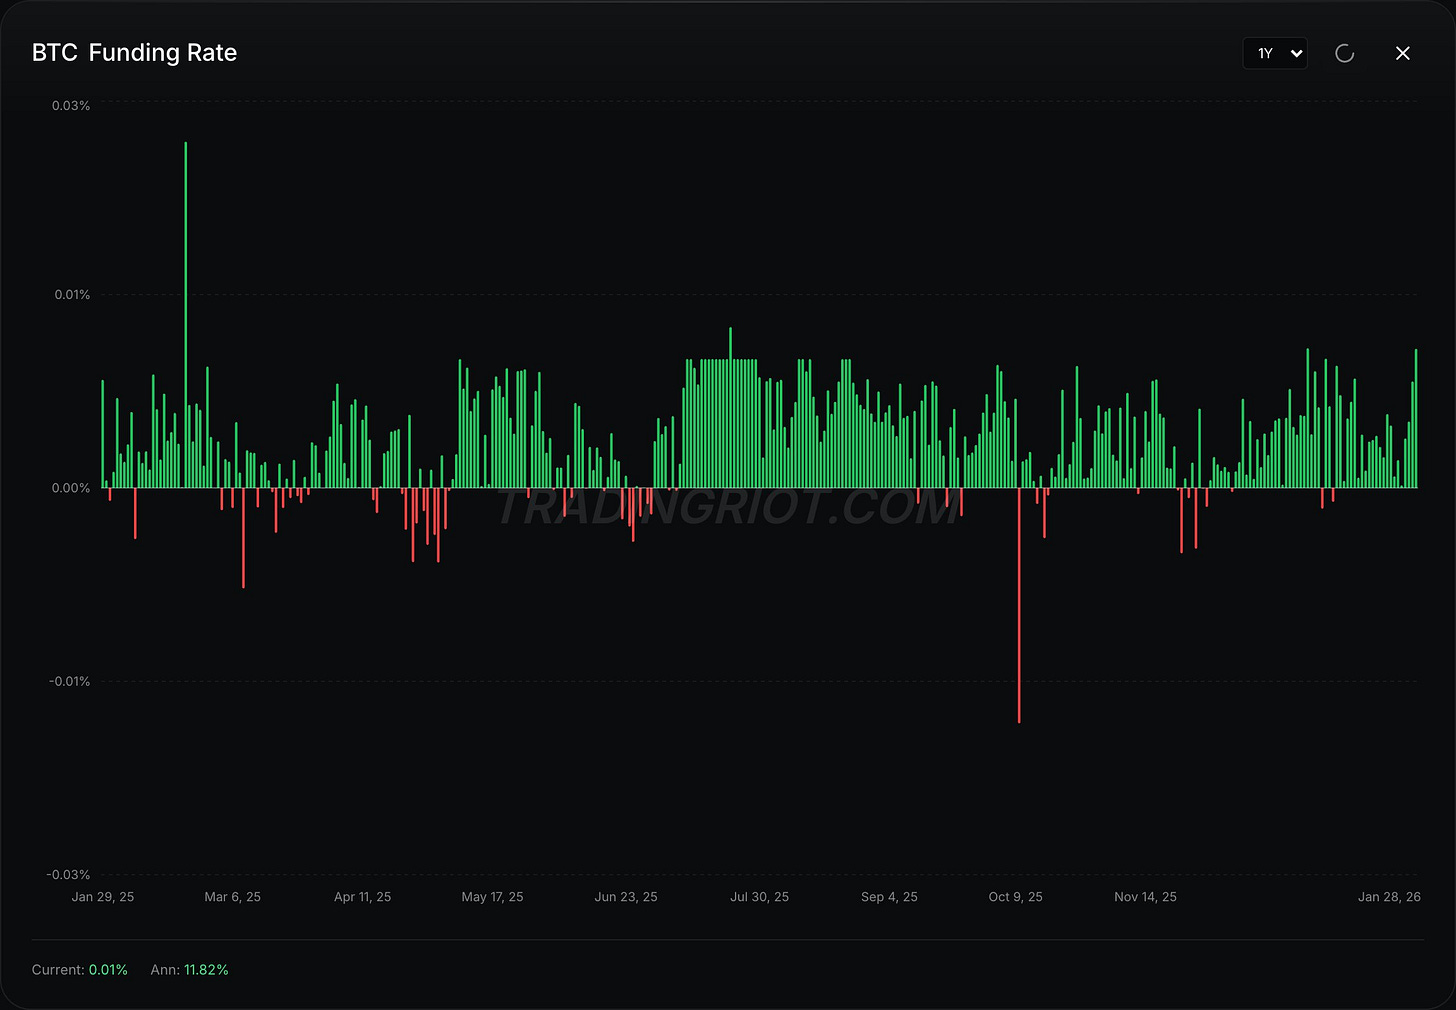Click the Jan 29, 25 date label
The width and height of the screenshot is (1456, 1010).
103,897
